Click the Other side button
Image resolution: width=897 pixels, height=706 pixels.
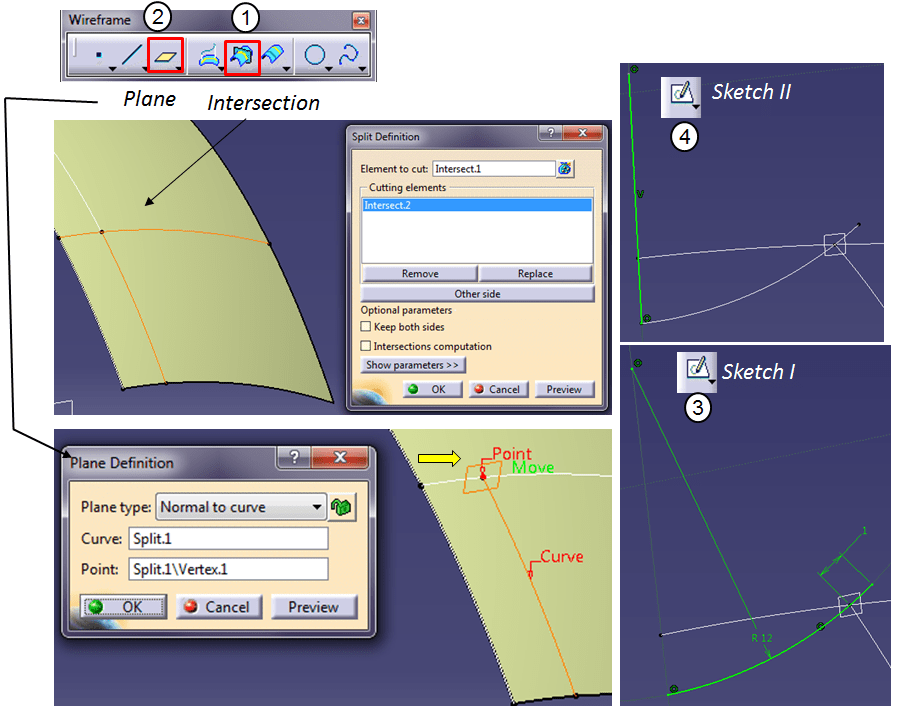point(477,294)
